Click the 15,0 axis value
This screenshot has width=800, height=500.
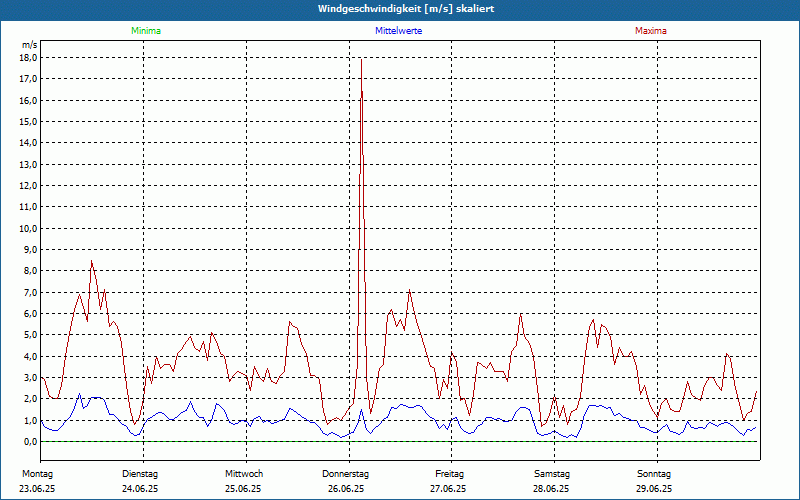coord(29,121)
